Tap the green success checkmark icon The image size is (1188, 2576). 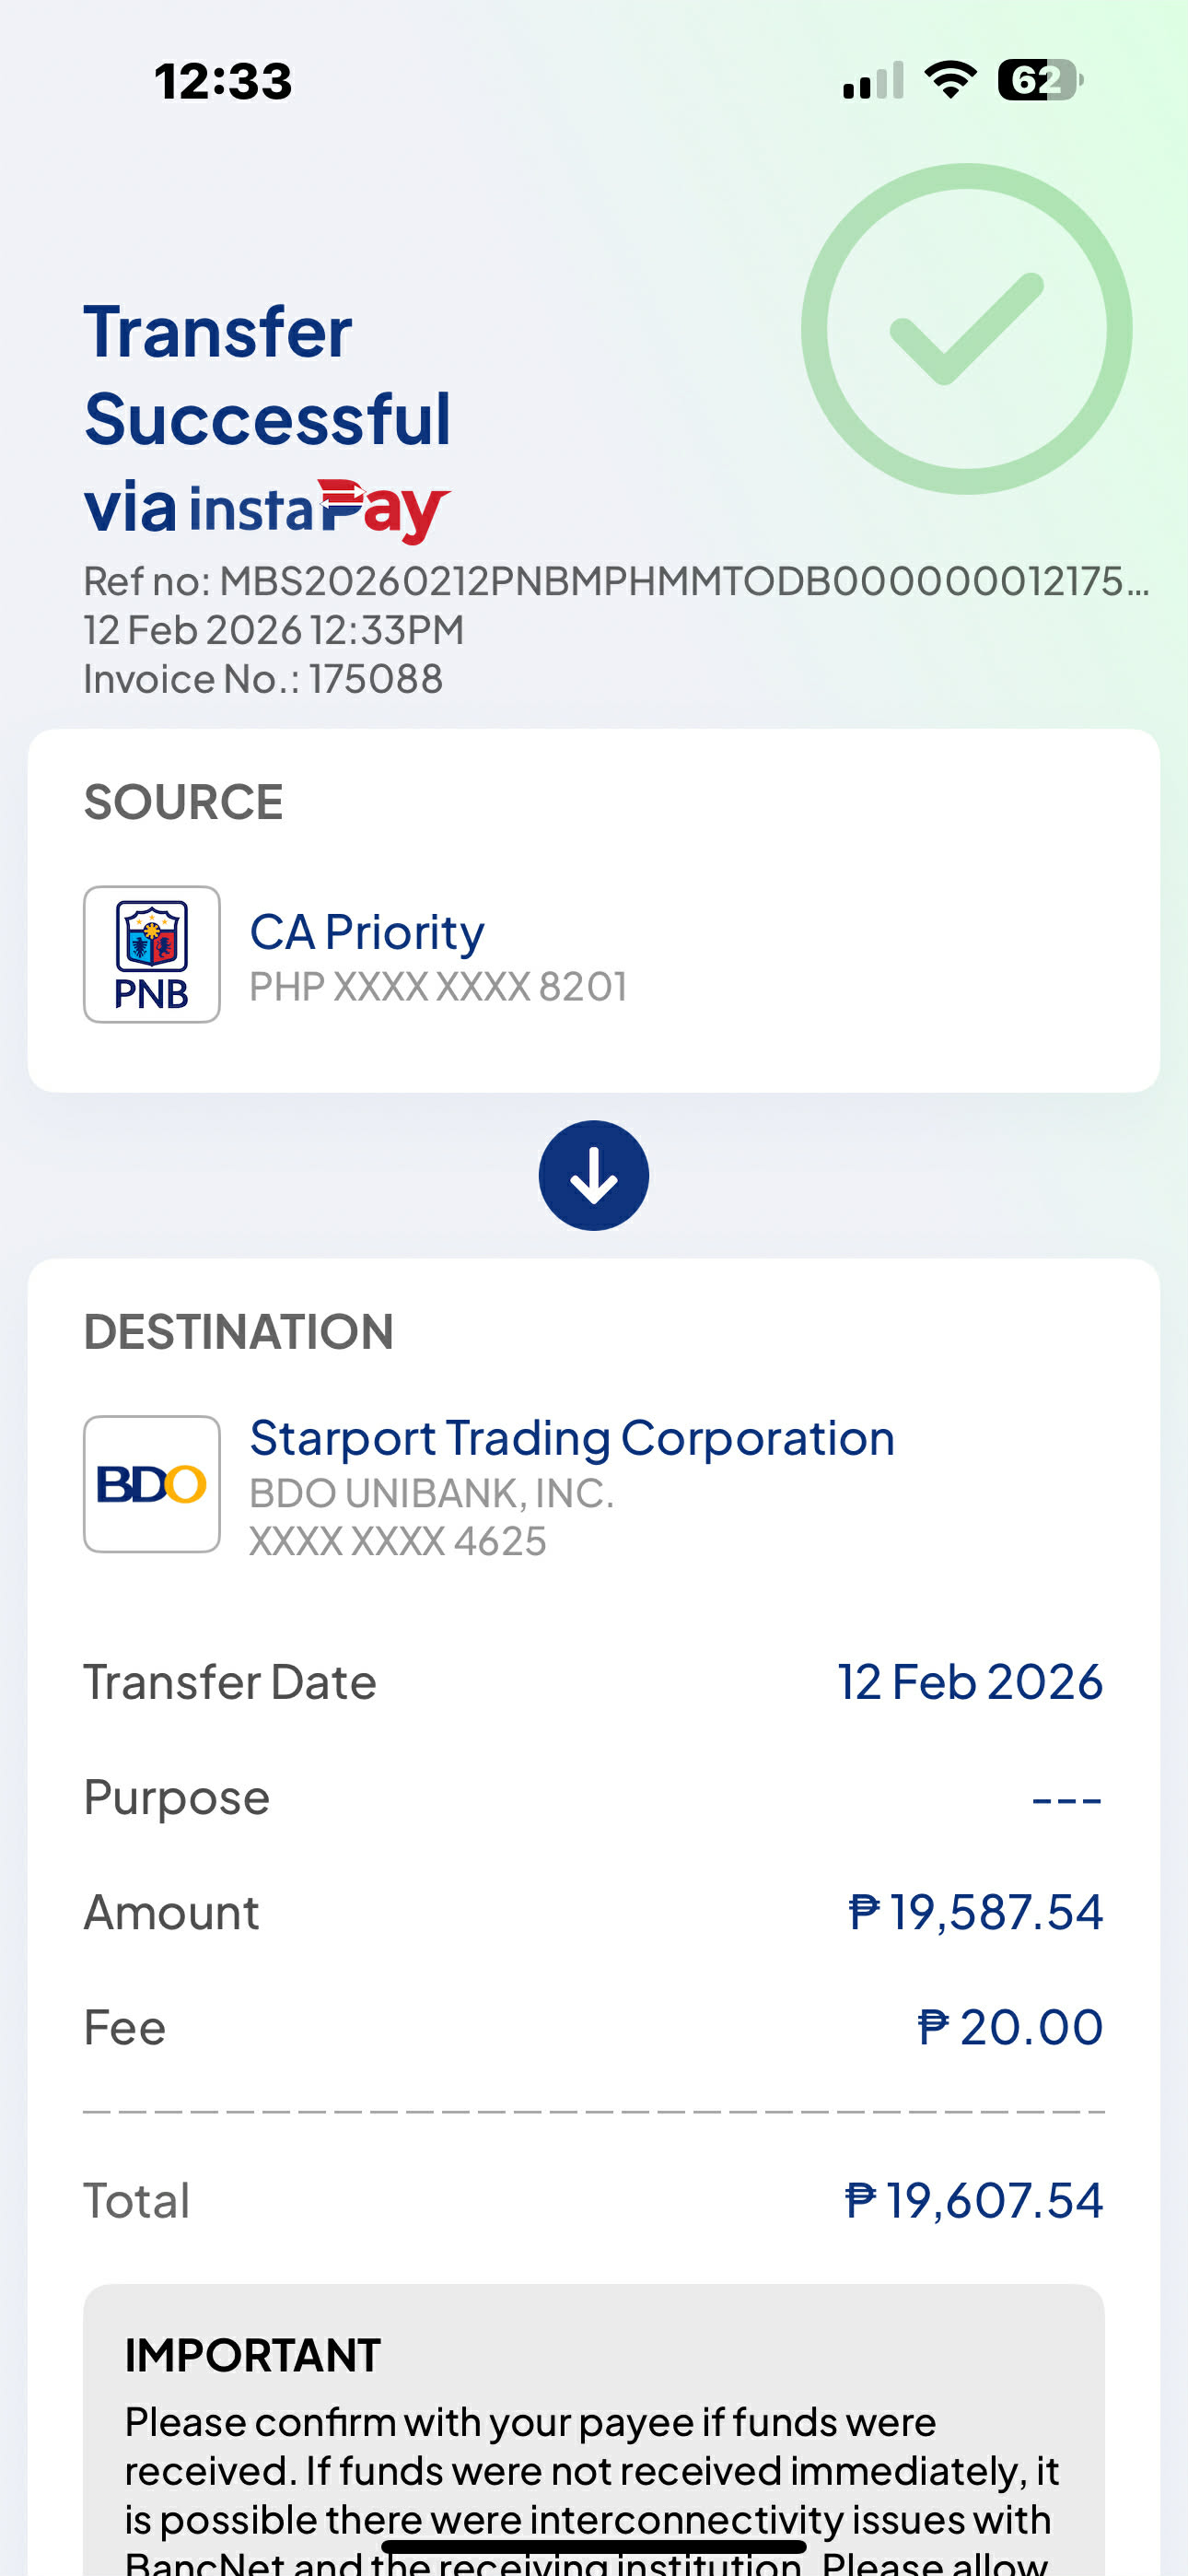pyautogui.click(x=966, y=329)
